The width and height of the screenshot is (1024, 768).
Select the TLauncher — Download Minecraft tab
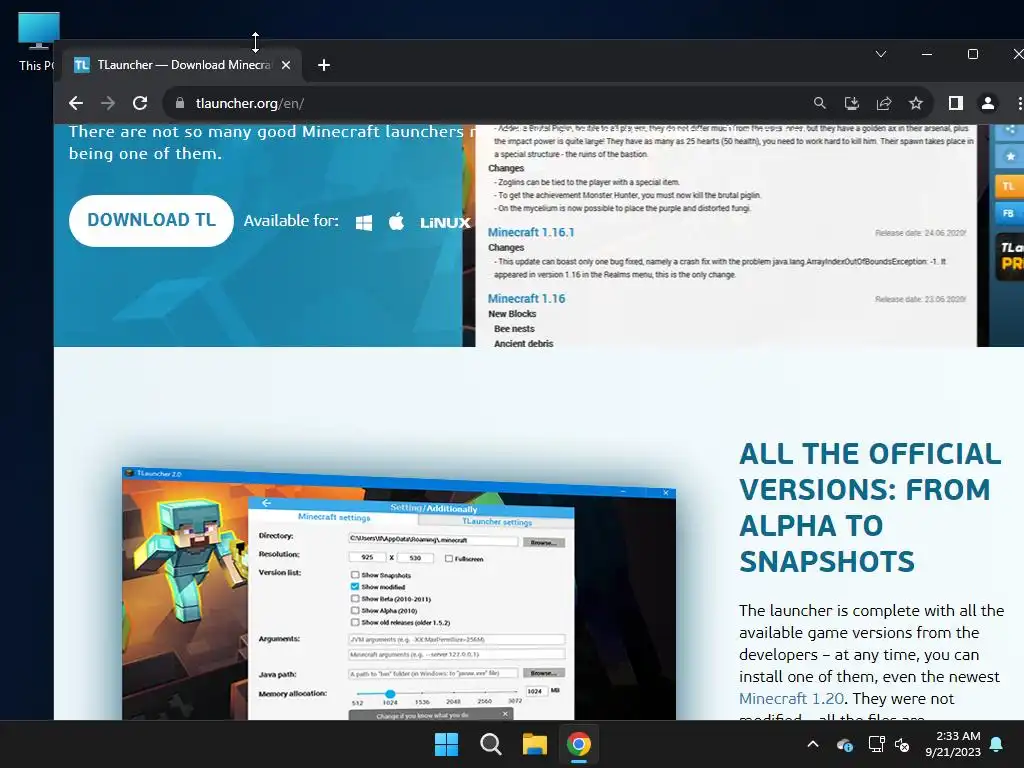[182, 65]
